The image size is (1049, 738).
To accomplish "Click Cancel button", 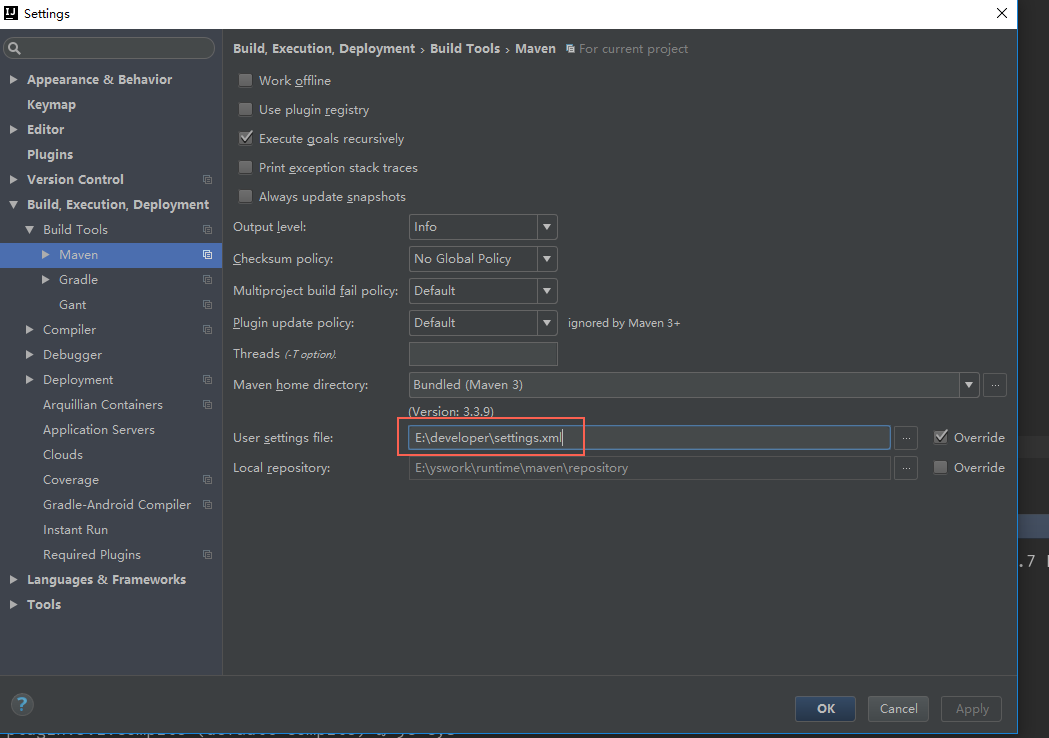I will tap(898, 709).
